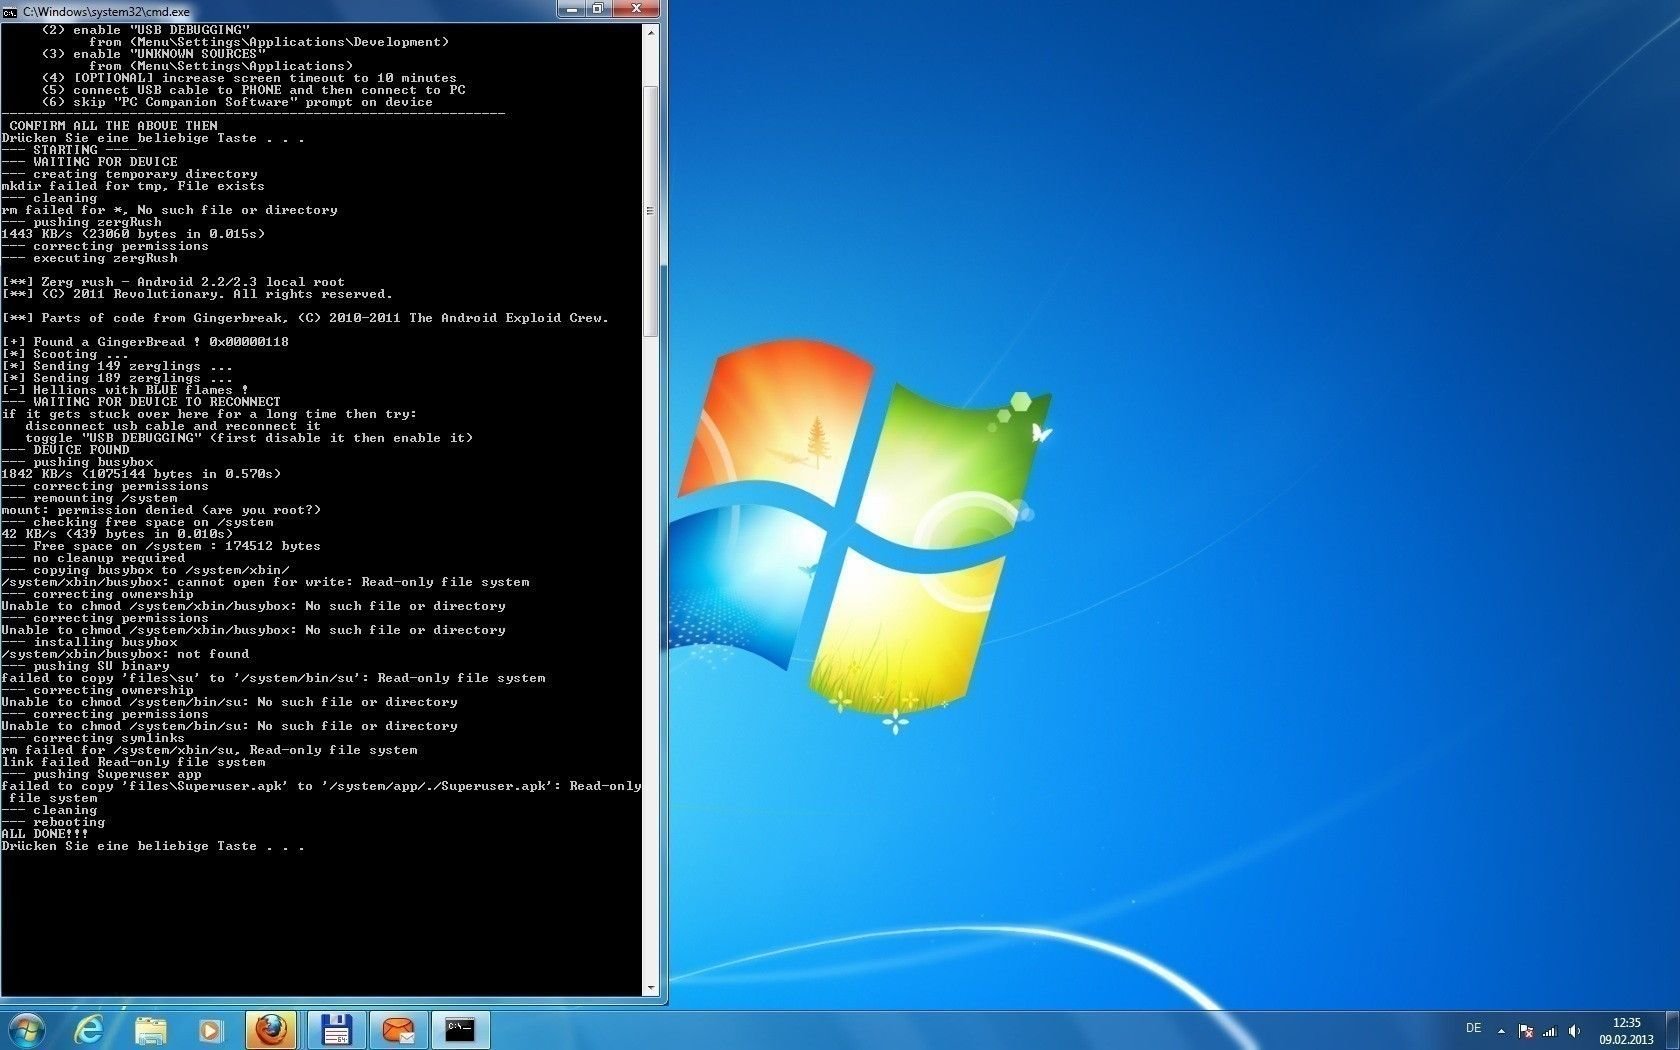Image resolution: width=1680 pixels, height=1050 pixels.
Task: Click the 'Zerg rush - Android 2.2/2.3' line
Action: point(173,282)
